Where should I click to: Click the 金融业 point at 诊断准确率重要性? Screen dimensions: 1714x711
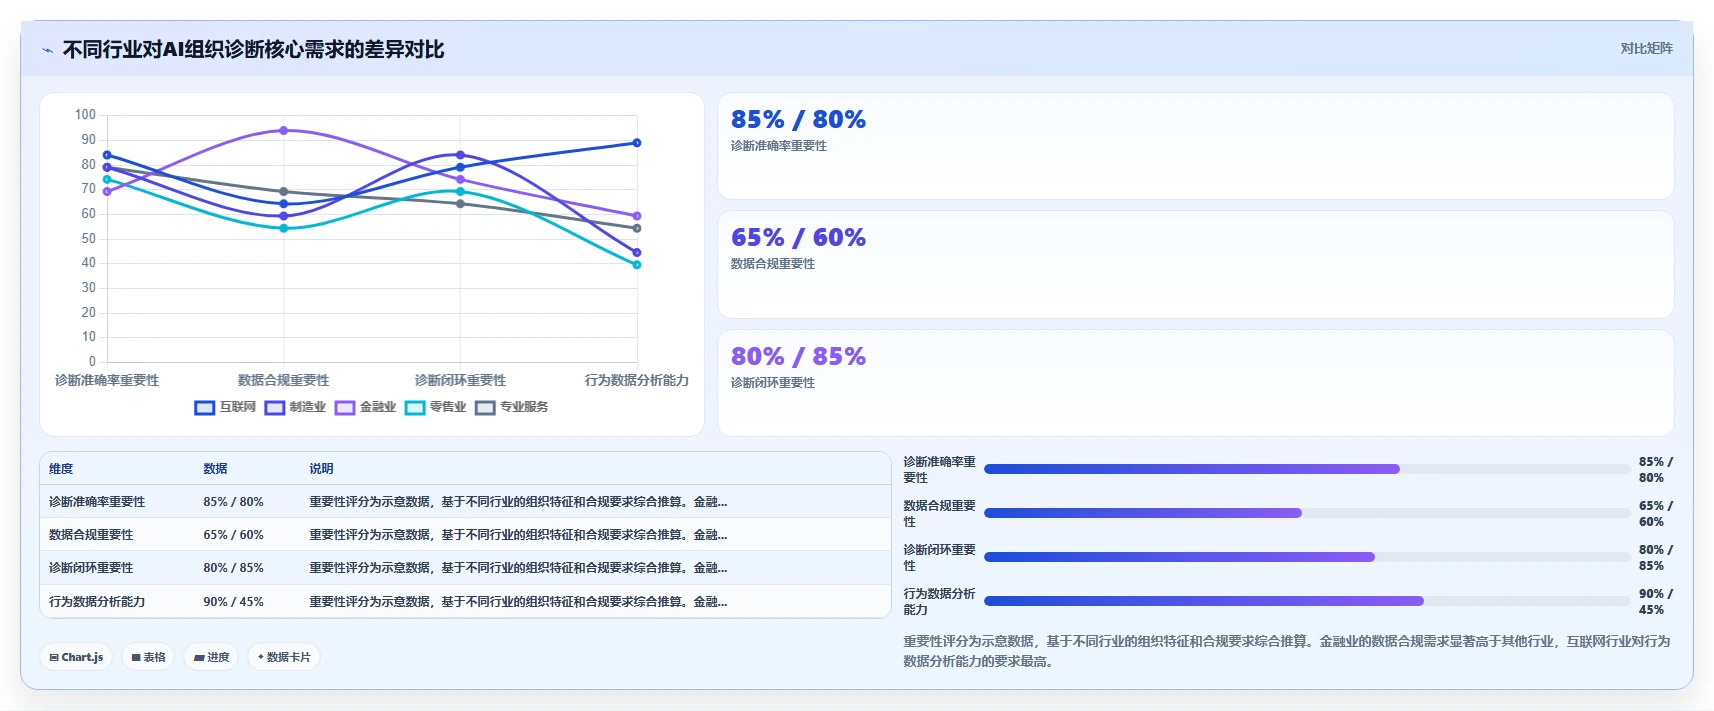click(107, 192)
